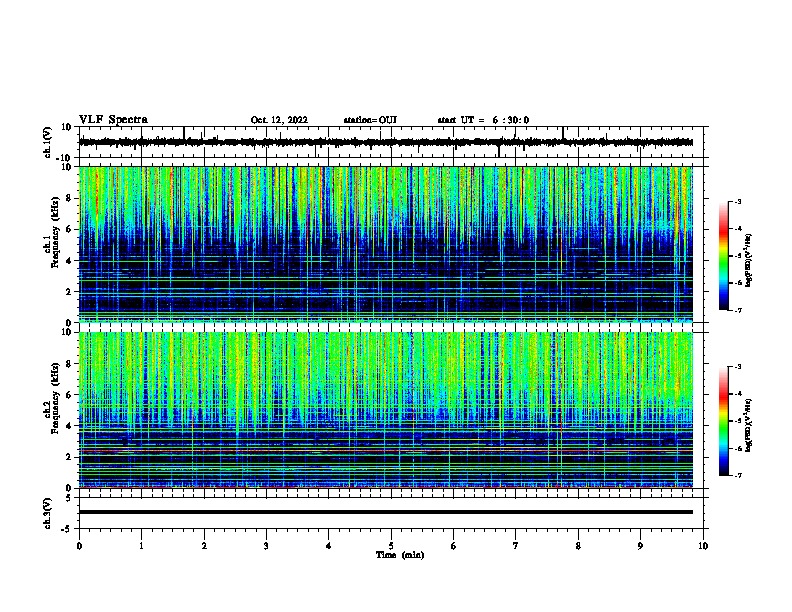Click inside the ch.1 spectrogram panel
The image size is (792, 612).
(385, 244)
